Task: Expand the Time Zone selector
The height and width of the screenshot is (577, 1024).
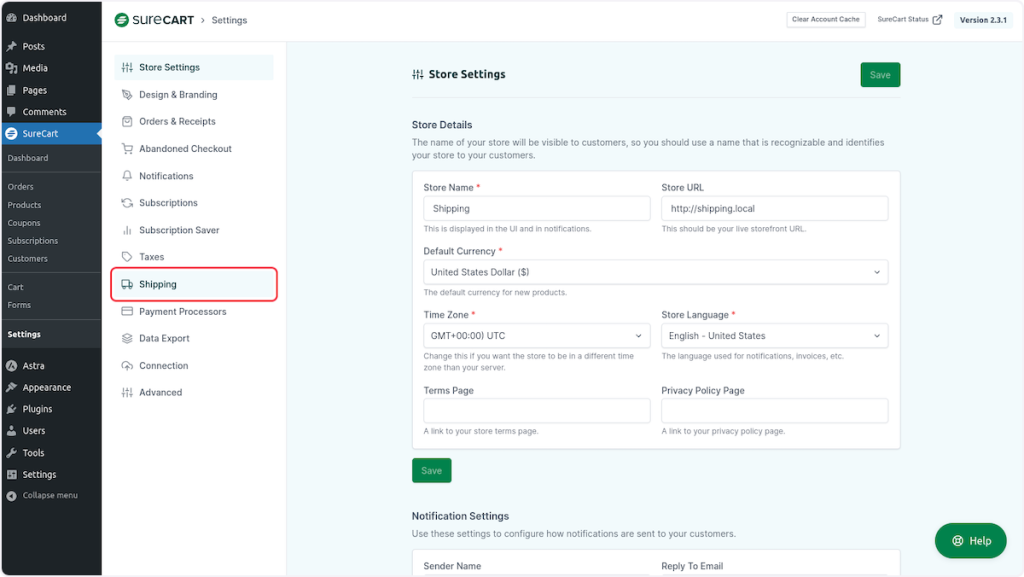Action: click(536, 335)
